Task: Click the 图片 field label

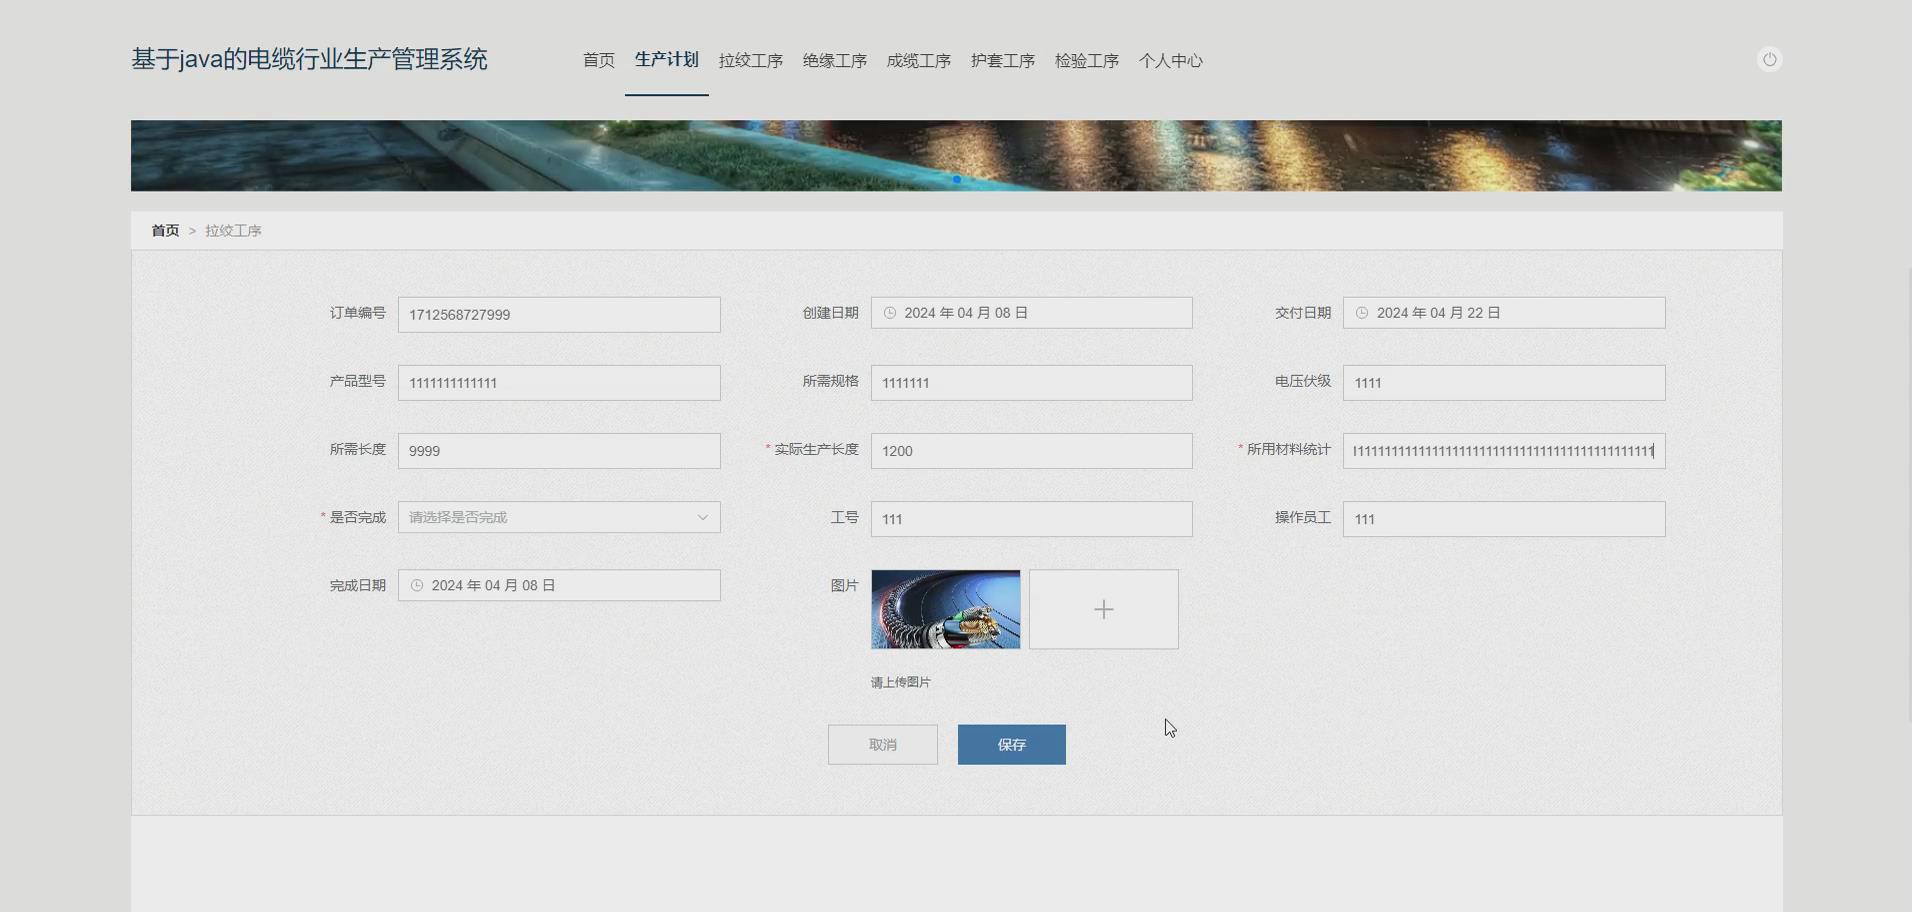Action: (x=845, y=585)
